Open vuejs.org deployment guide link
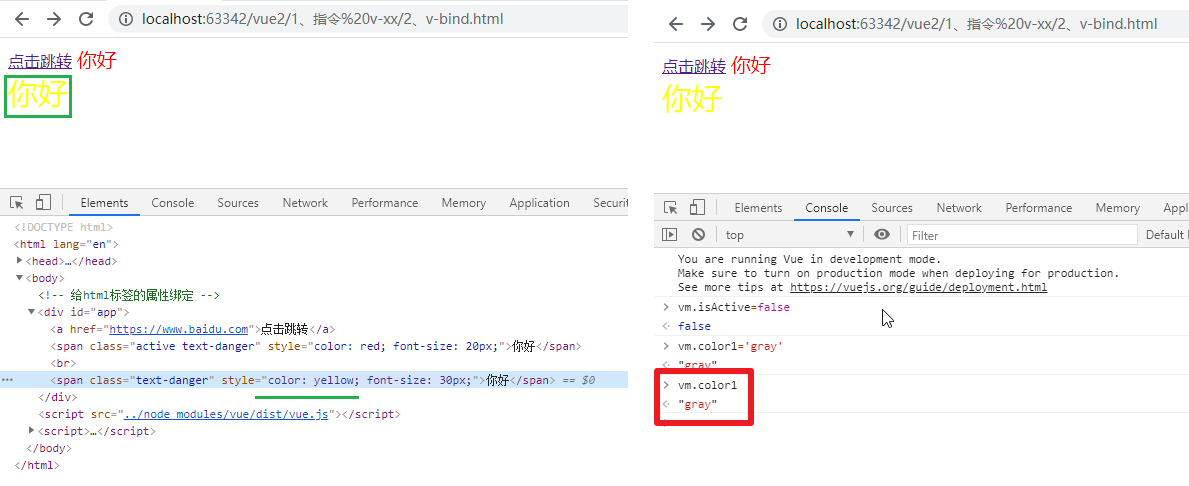Image resolution: width=1189 pixels, height=486 pixels. [x=918, y=287]
